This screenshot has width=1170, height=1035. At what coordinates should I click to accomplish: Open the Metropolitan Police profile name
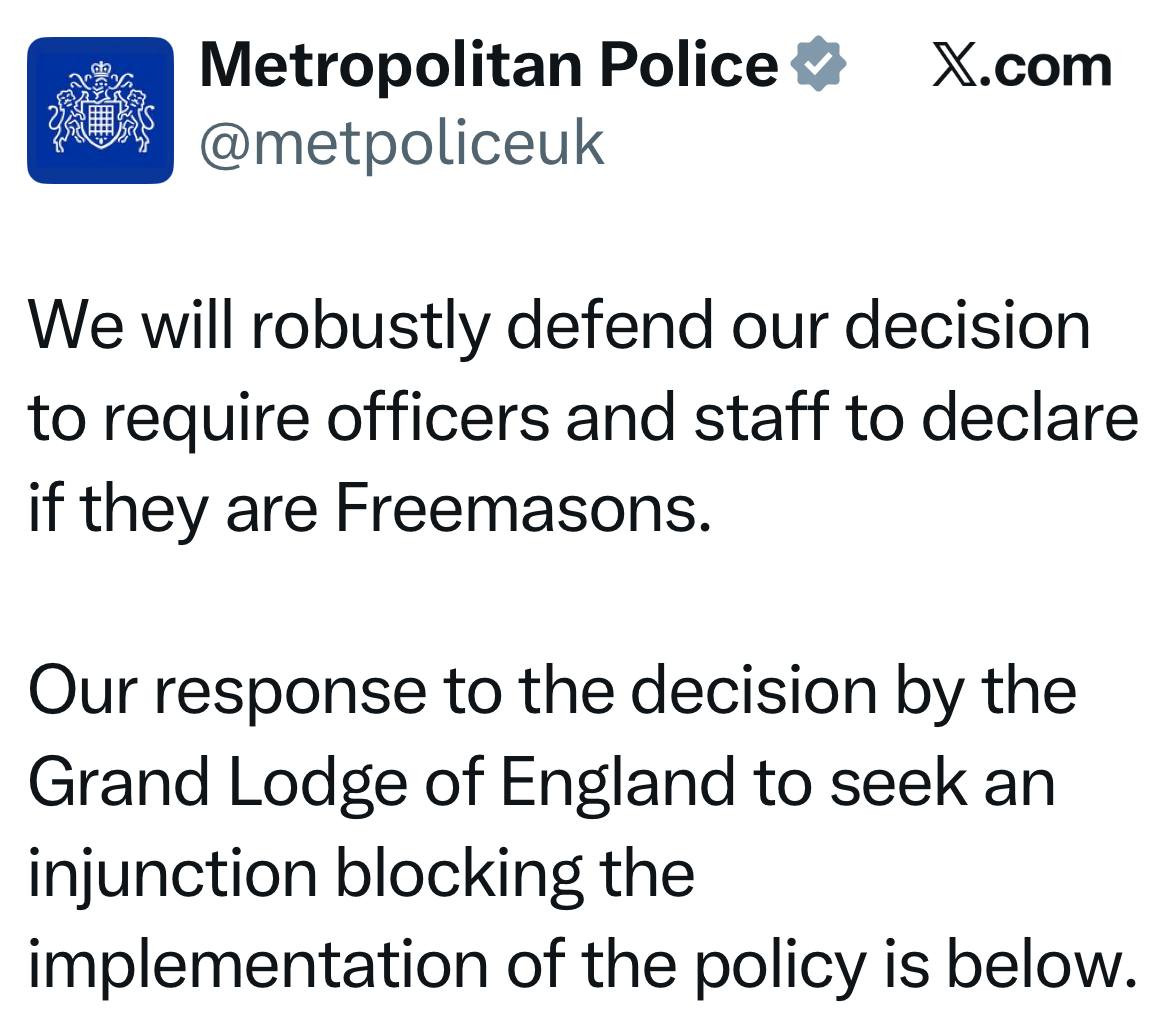pyautogui.click(x=488, y=66)
